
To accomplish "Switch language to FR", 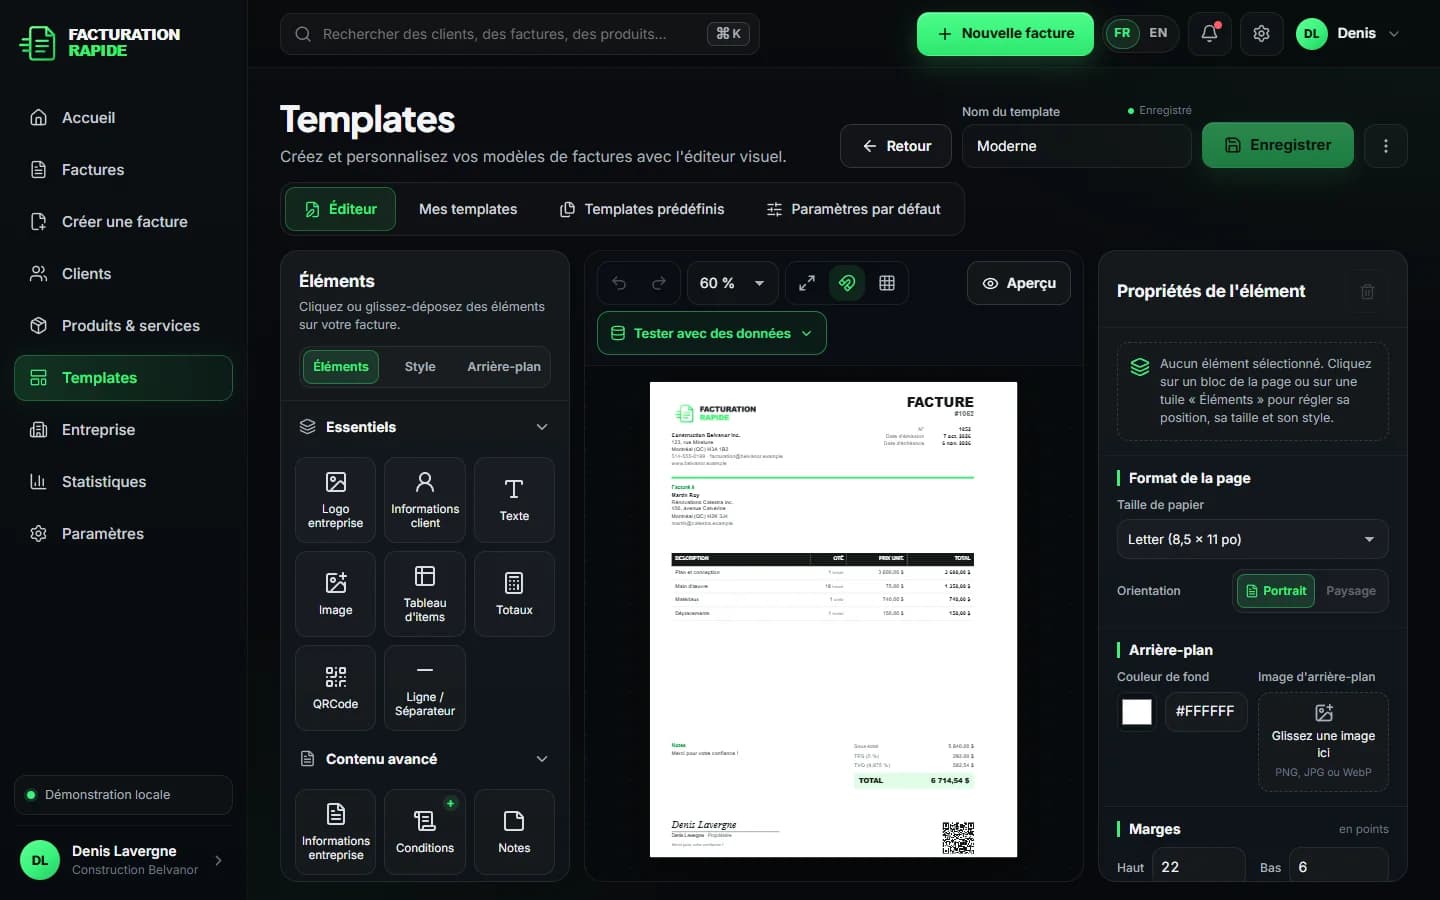I will tap(1123, 33).
